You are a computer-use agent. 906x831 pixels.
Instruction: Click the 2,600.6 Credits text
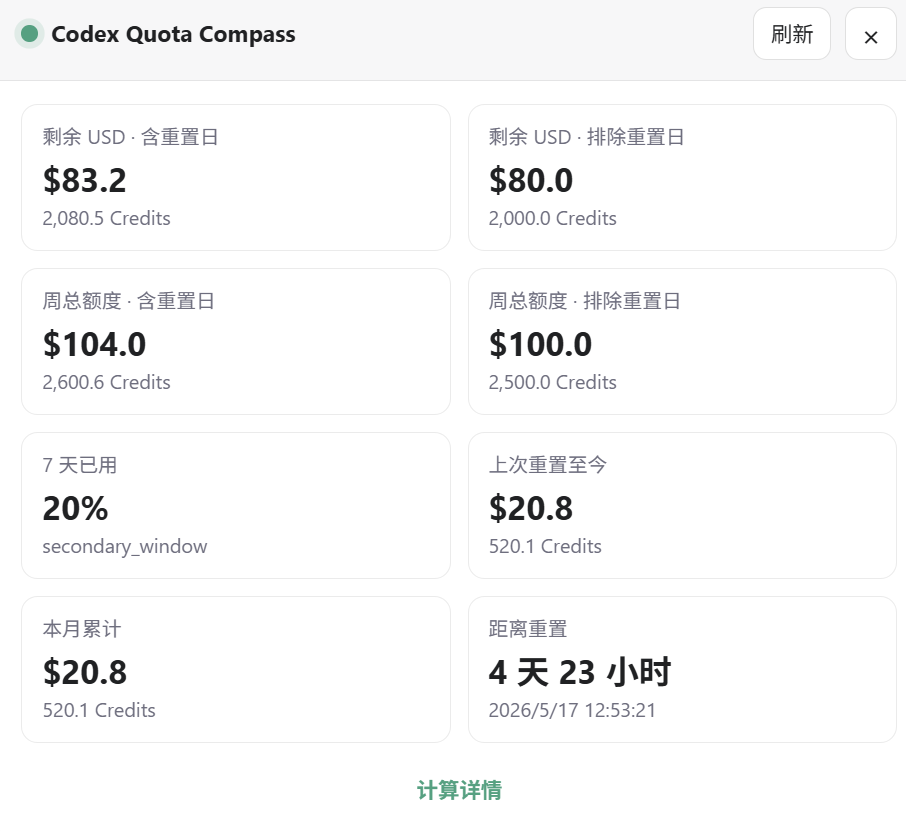106,382
